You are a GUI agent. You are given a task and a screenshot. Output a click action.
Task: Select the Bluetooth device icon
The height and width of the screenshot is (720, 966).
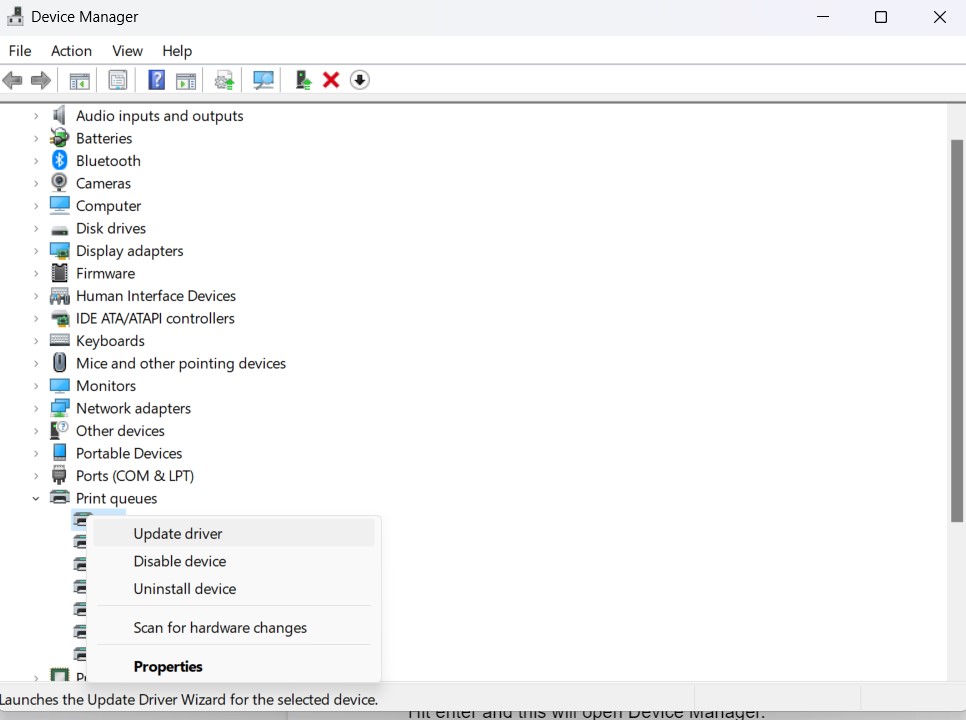click(x=59, y=160)
